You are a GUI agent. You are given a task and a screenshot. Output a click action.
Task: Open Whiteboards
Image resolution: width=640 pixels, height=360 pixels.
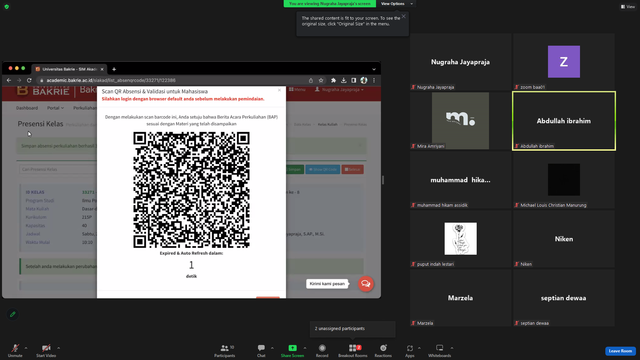[x=439, y=350]
